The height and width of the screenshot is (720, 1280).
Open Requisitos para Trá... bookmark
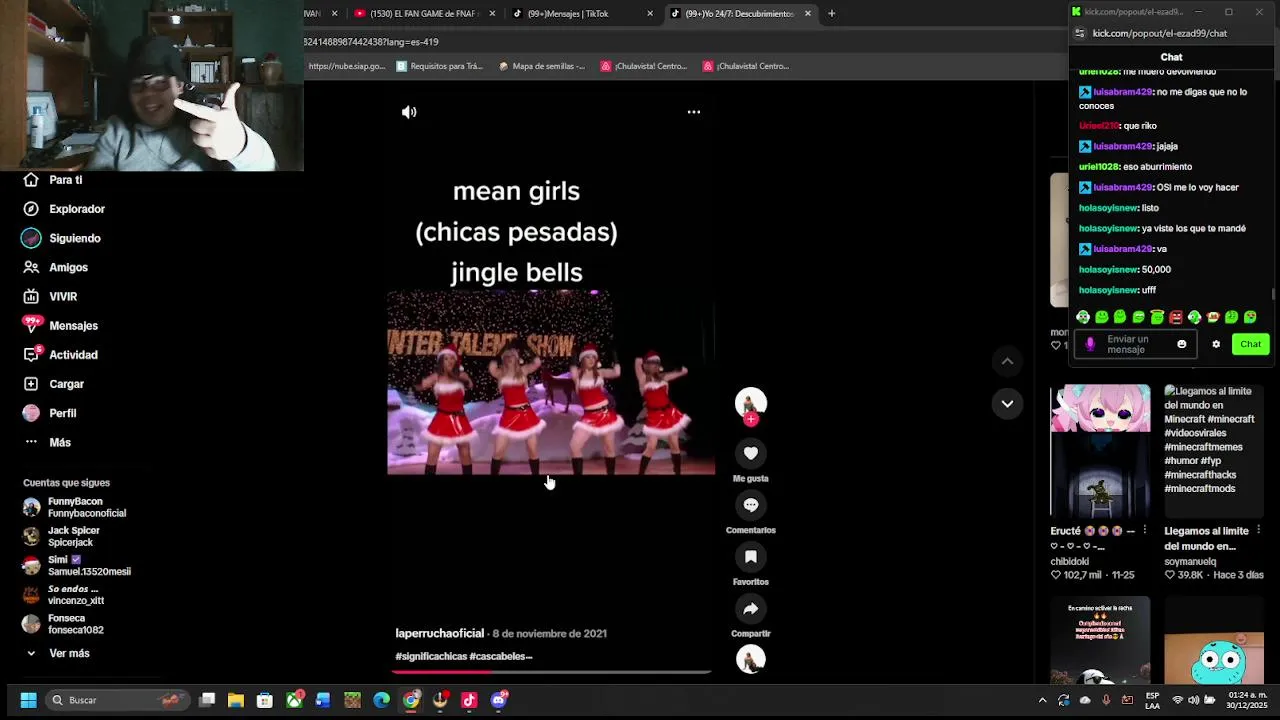point(439,66)
